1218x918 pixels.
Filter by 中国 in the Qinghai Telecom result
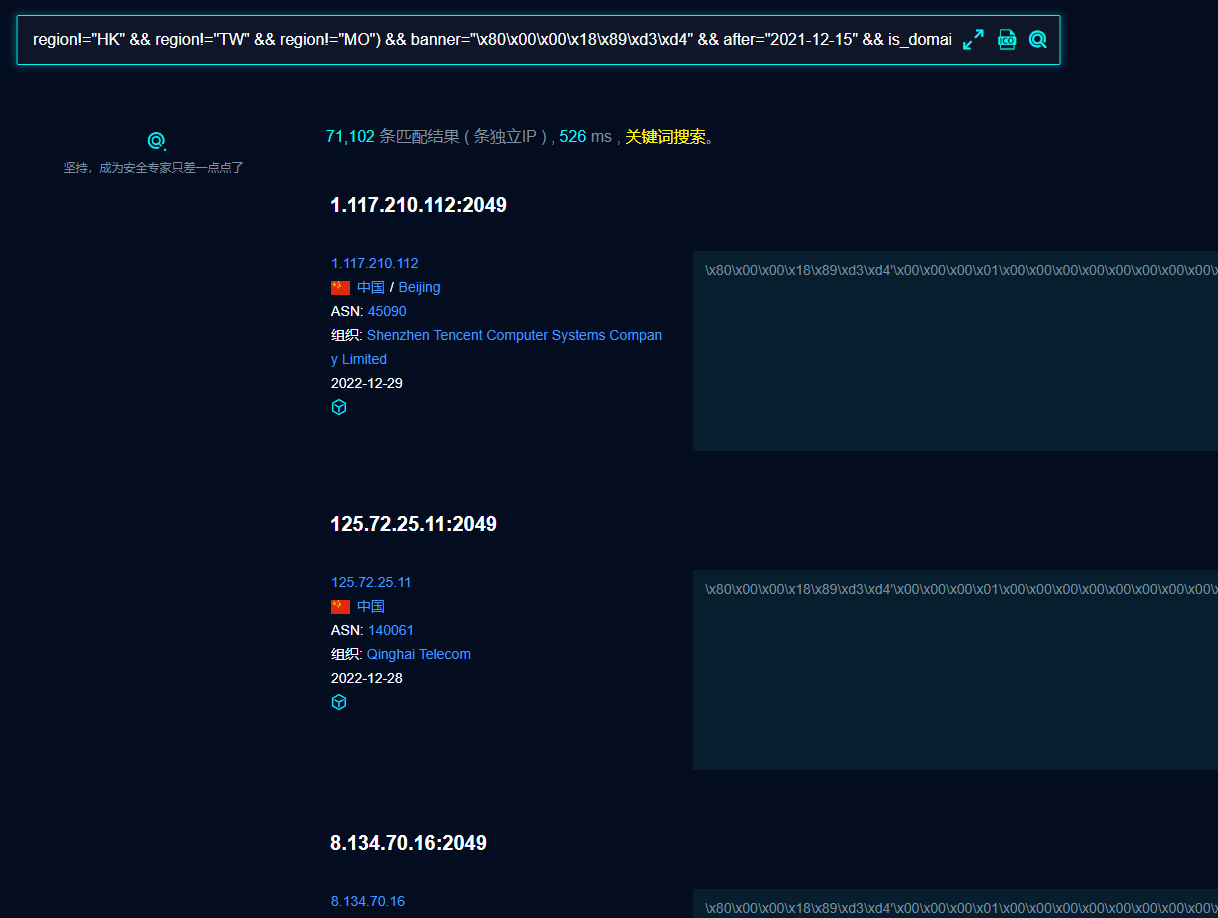(x=371, y=606)
